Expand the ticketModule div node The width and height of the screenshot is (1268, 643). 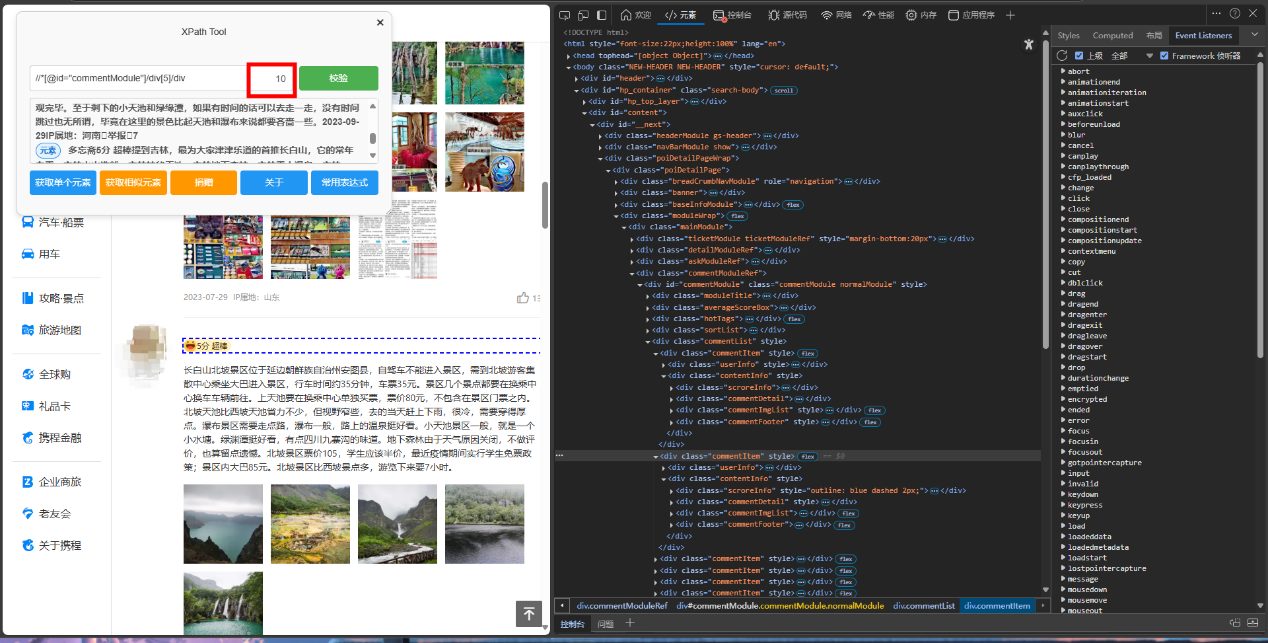pos(633,239)
